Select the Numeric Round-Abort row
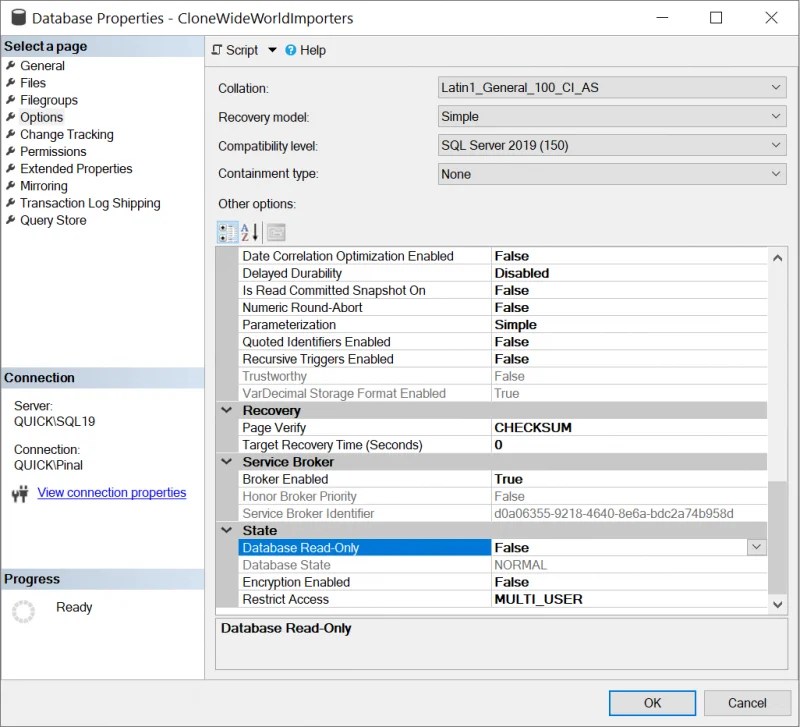 (x=503, y=307)
